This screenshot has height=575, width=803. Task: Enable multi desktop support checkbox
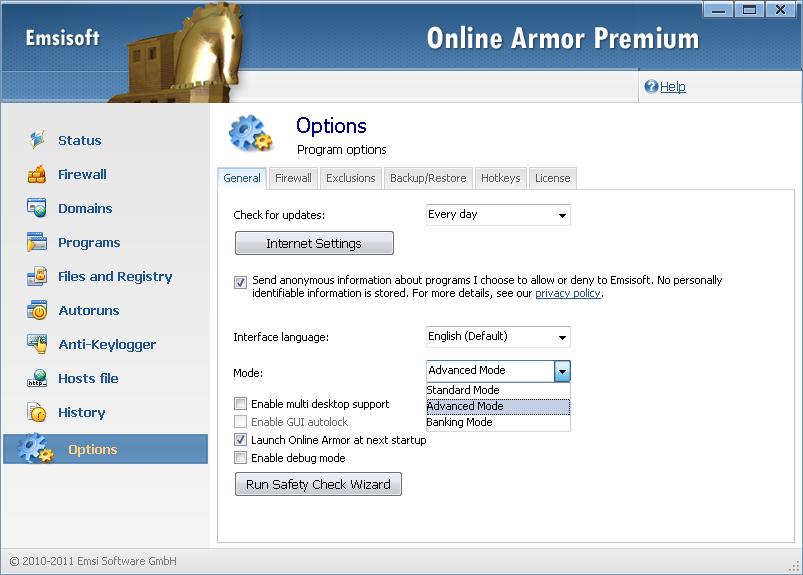[x=240, y=403]
